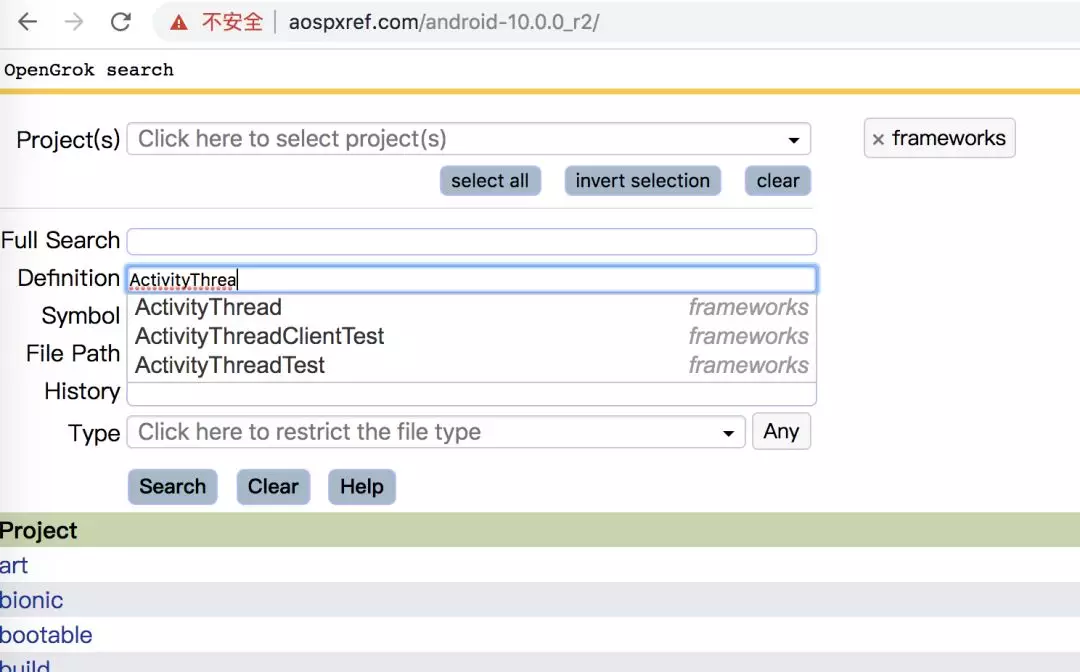Select the ActivityThread autocomplete suggestion
The width and height of the screenshot is (1080, 672).
(207, 307)
